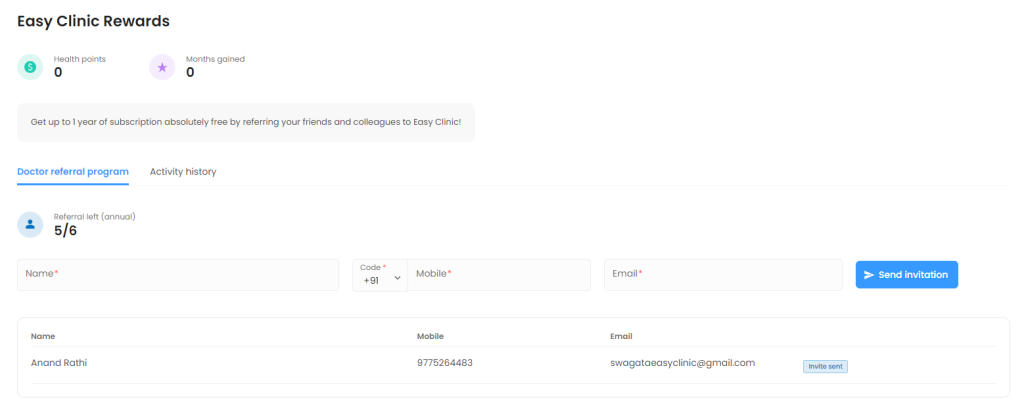Click the purple Months gained star icon
This screenshot has height=408, width=1024.
[x=162, y=67]
